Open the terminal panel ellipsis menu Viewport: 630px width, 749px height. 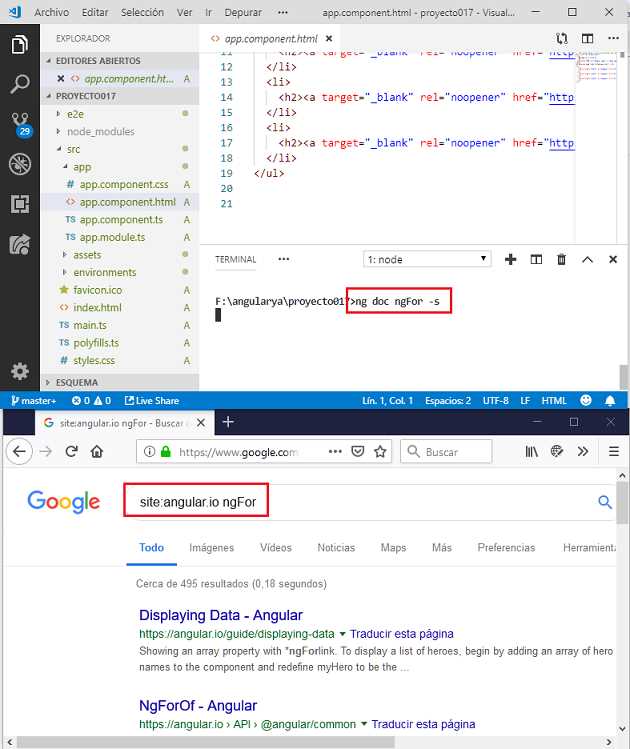click(x=284, y=259)
